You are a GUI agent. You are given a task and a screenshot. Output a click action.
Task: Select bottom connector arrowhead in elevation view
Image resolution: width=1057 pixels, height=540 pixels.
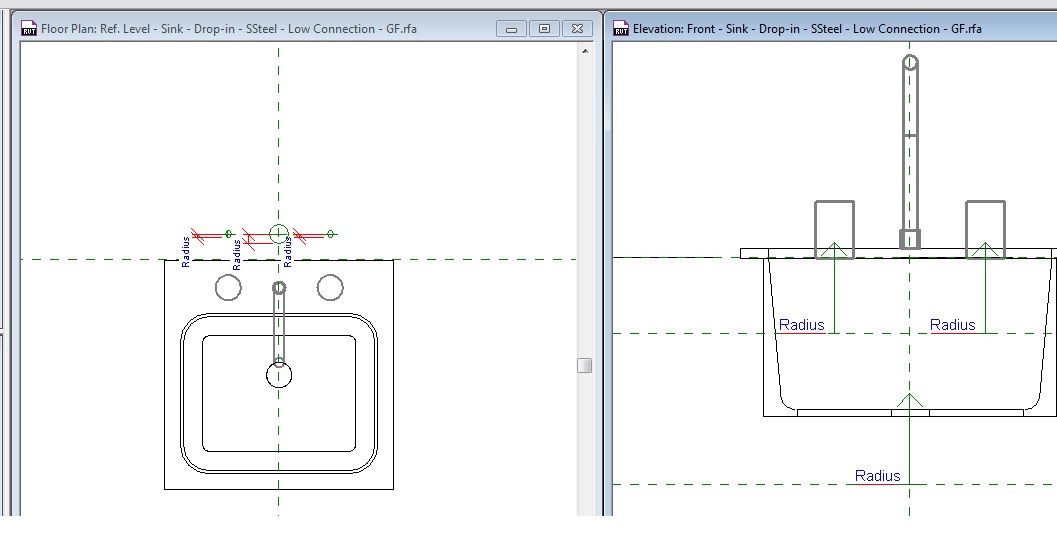tap(909, 400)
